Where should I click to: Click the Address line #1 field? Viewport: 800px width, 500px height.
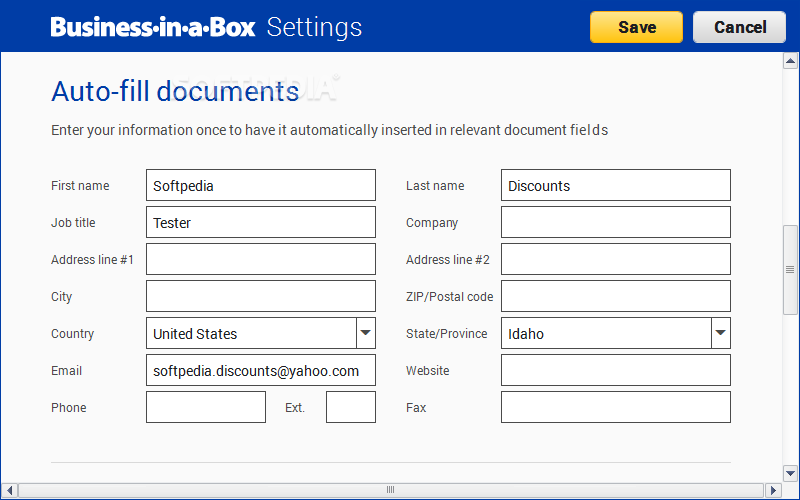click(261, 259)
